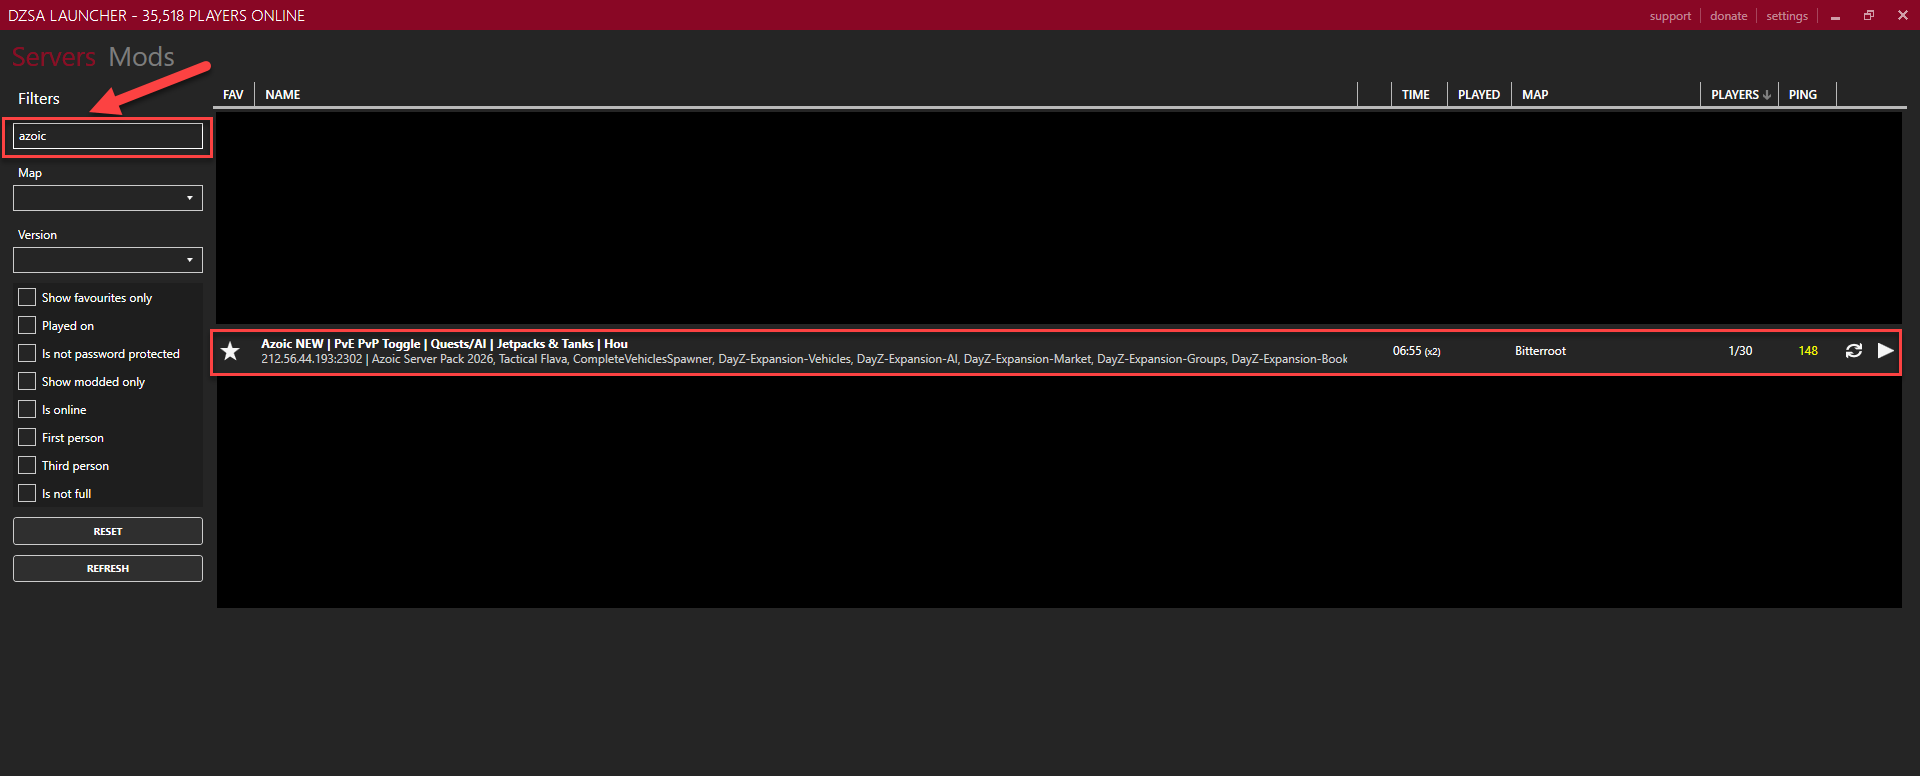Open the Map filter dropdown

pyautogui.click(x=108, y=198)
